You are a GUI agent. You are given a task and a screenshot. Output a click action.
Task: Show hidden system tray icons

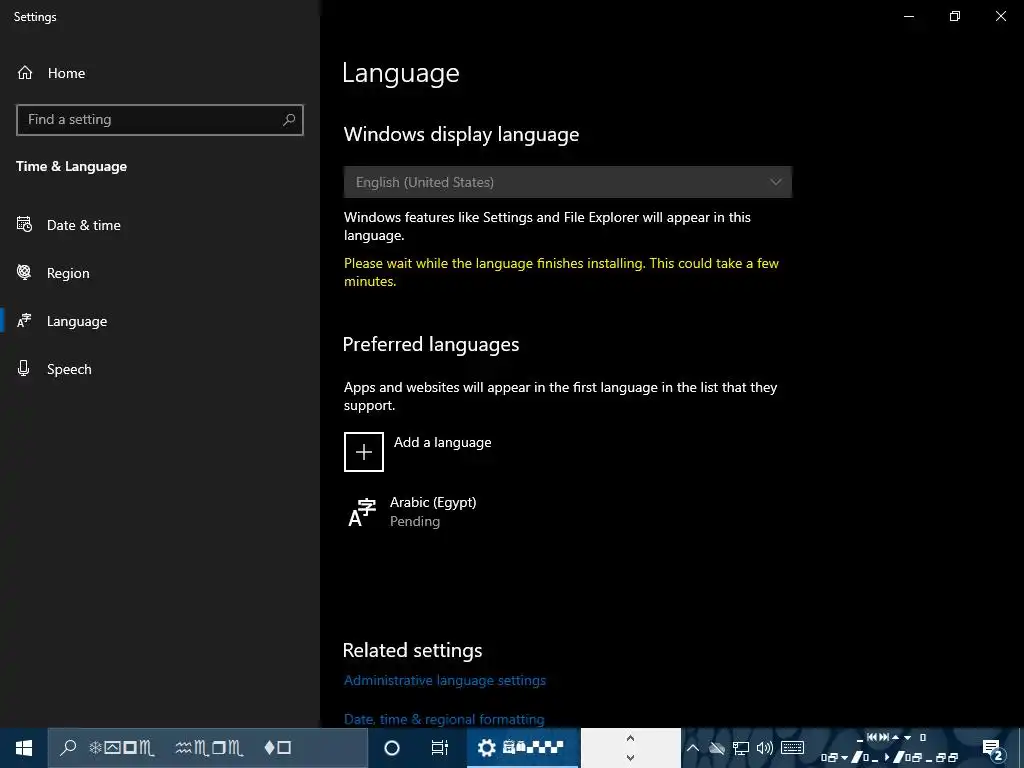point(692,748)
